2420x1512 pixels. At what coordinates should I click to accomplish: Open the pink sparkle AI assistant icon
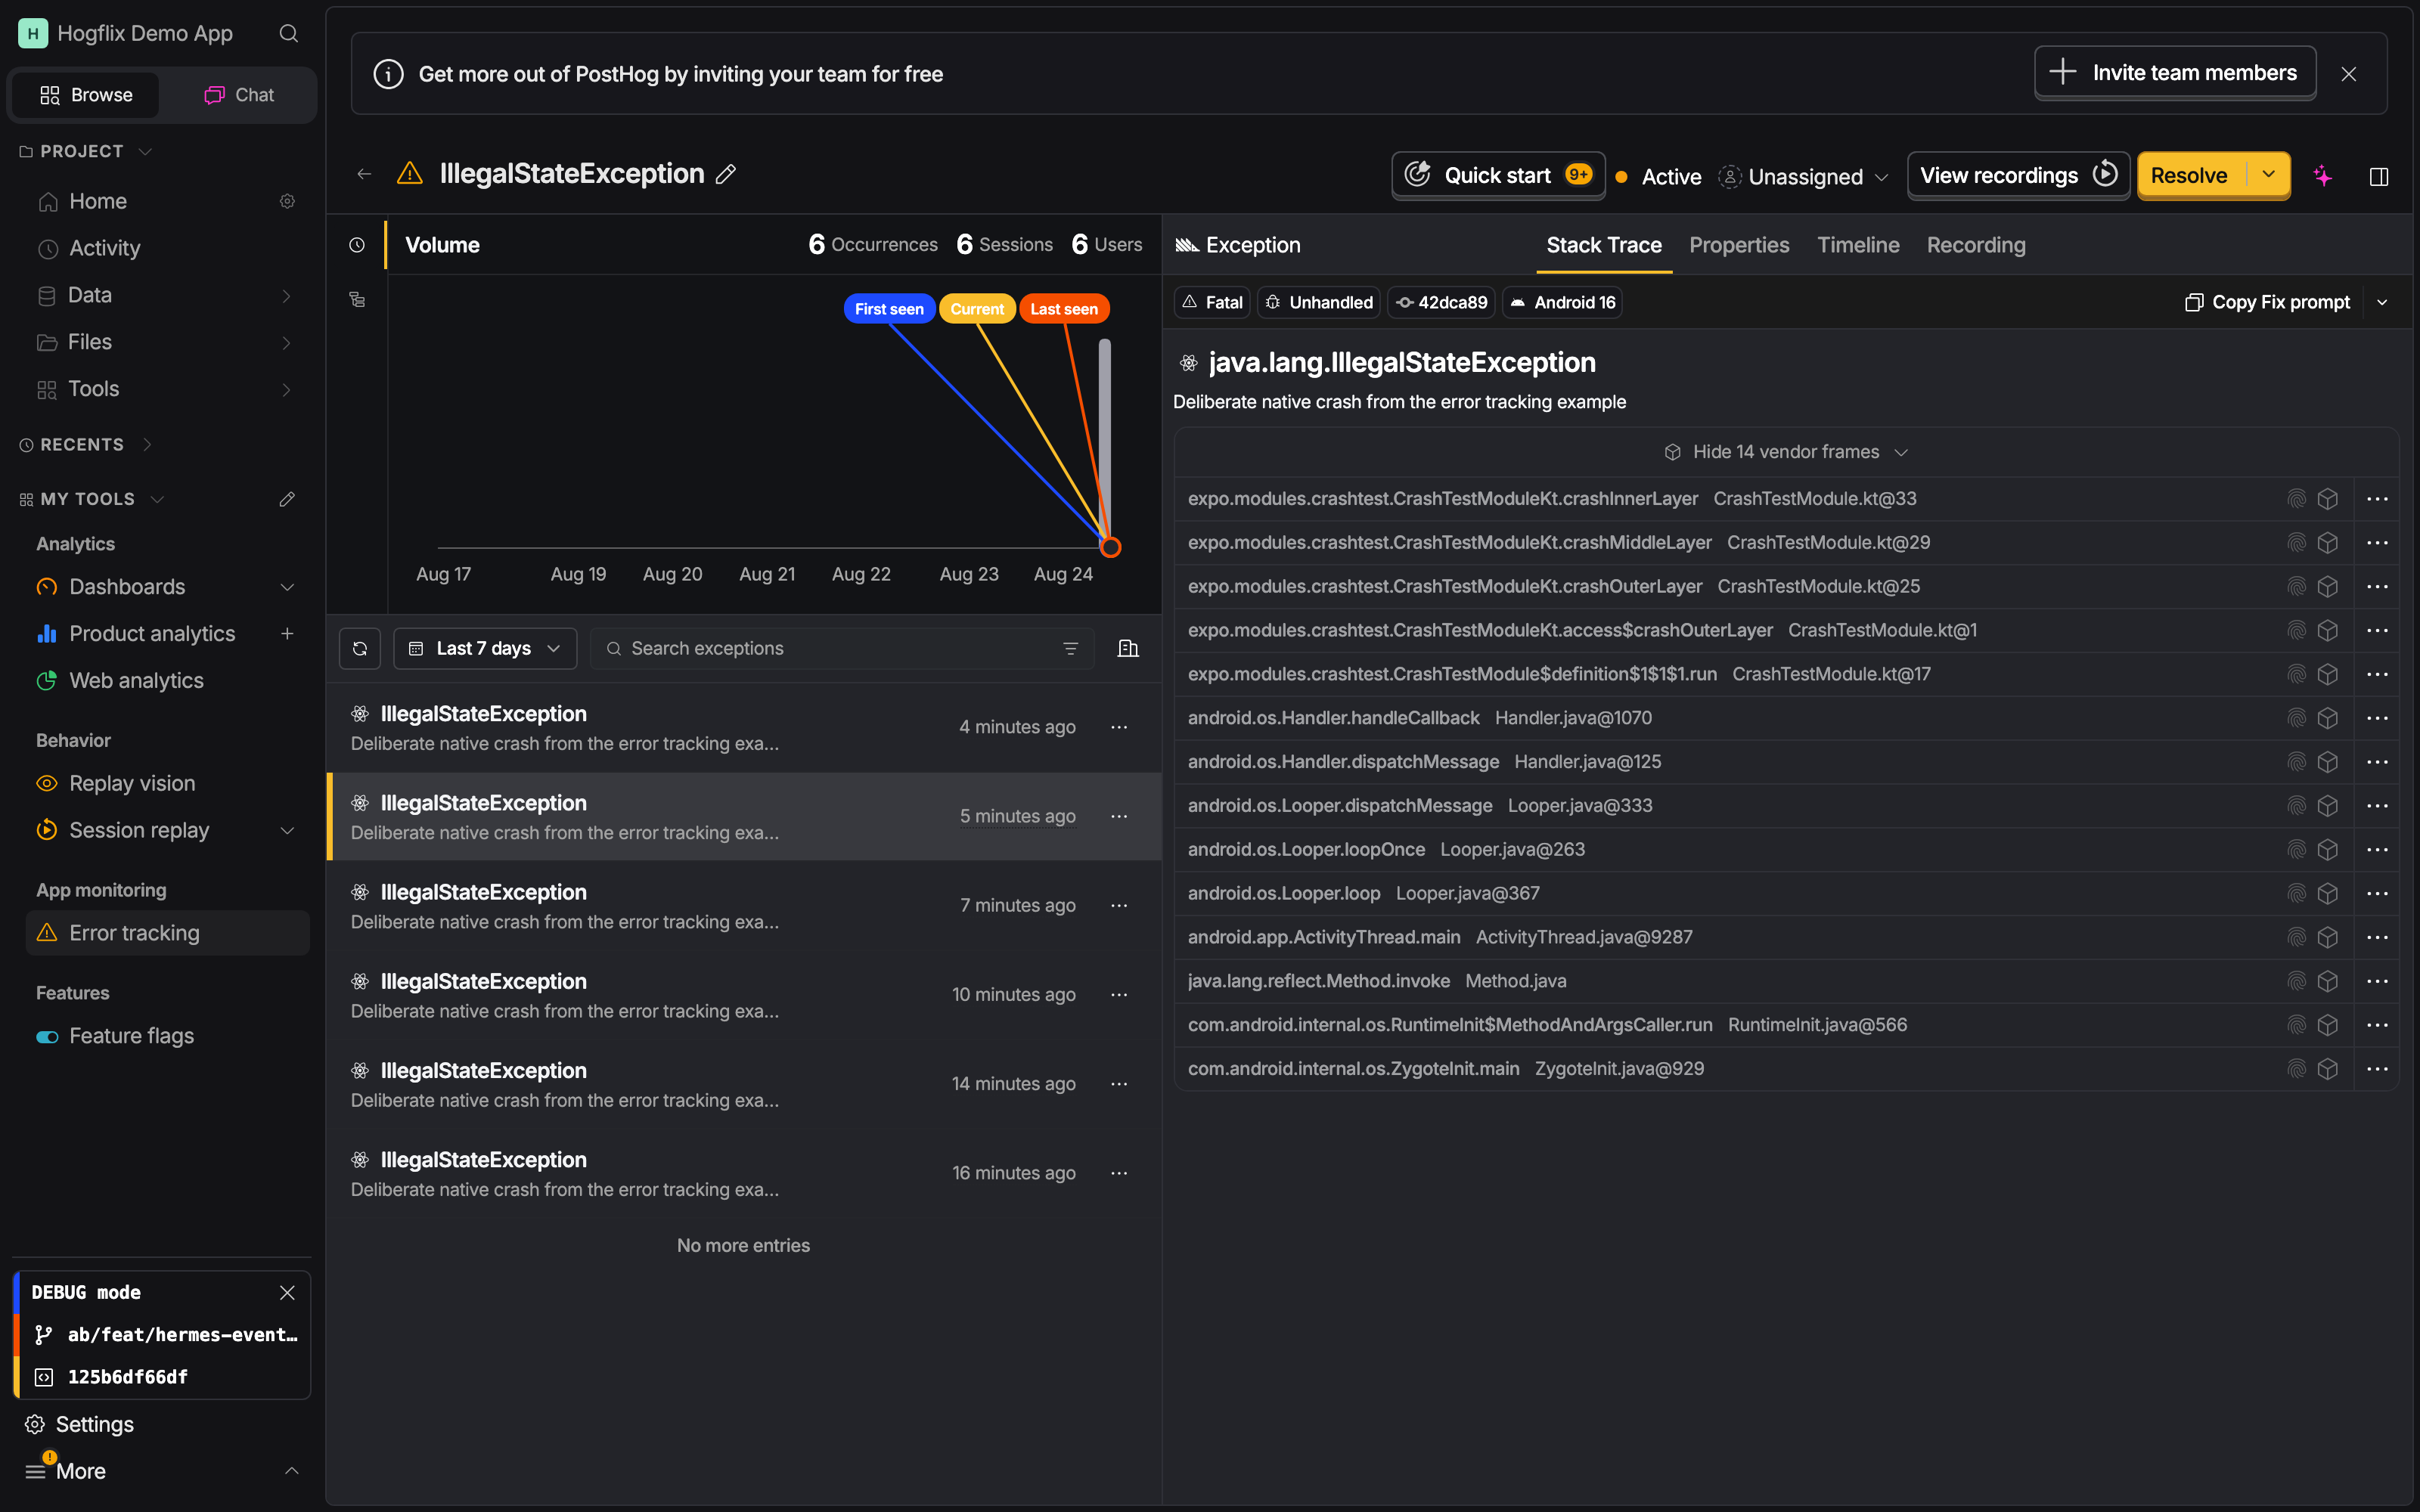pyautogui.click(x=2322, y=176)
